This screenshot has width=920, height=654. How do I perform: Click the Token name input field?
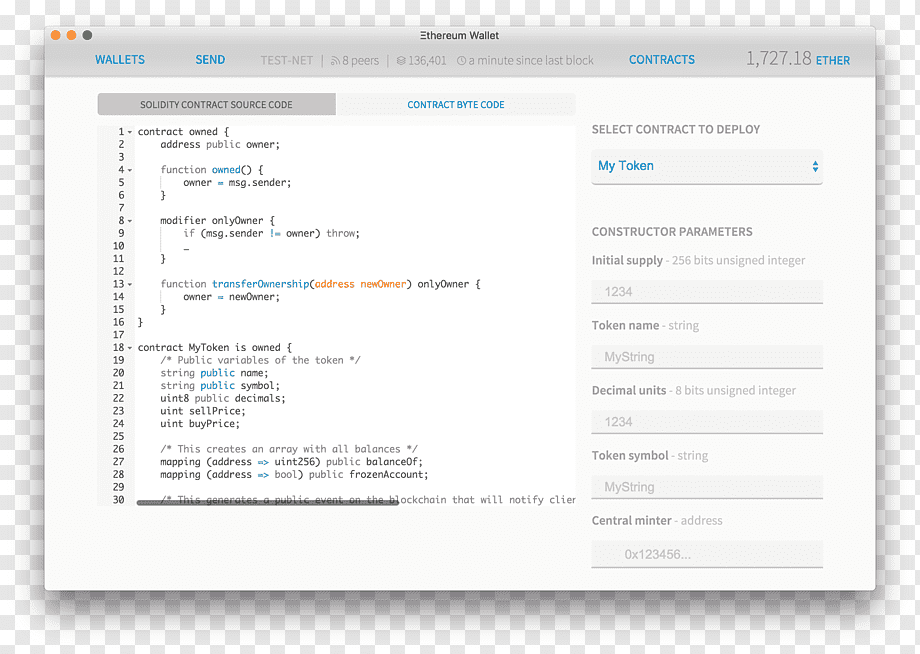coord(707,357)
